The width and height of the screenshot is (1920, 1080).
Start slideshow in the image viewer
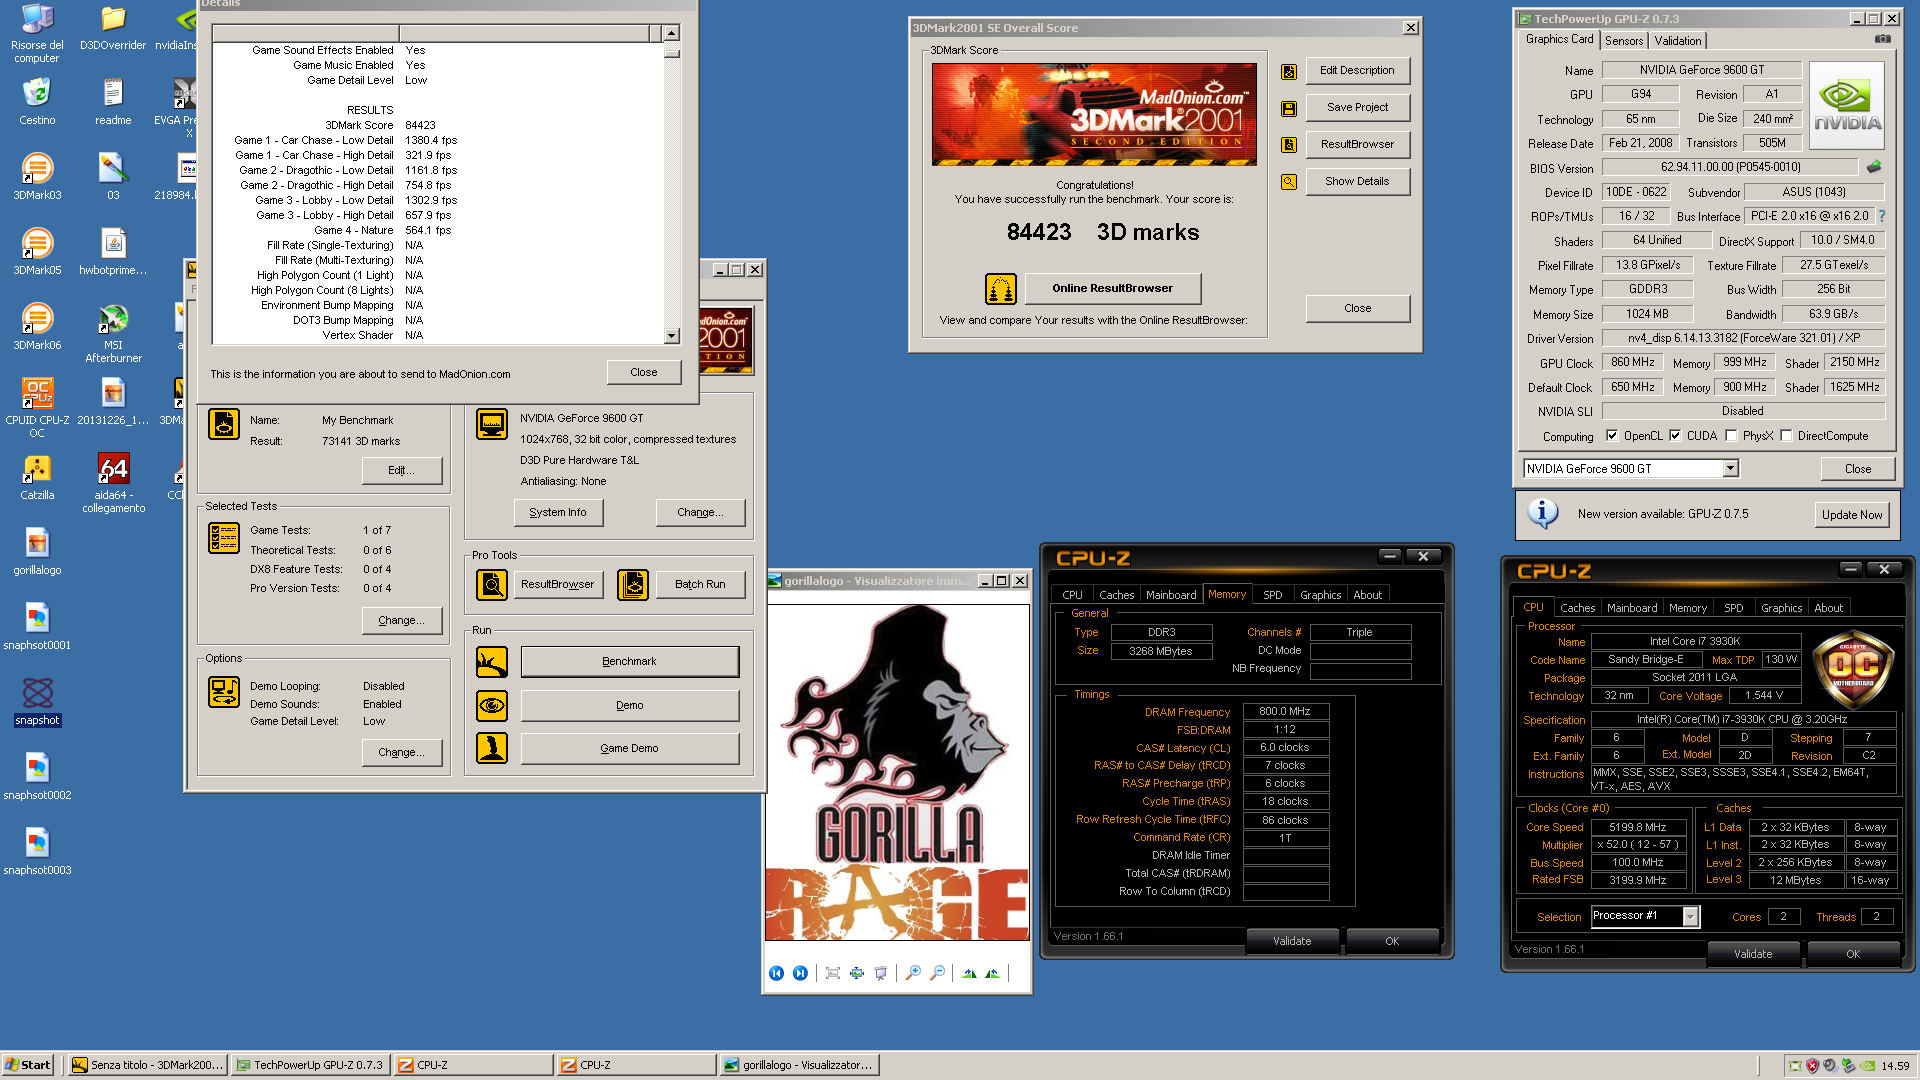click(x=881, y=973)
